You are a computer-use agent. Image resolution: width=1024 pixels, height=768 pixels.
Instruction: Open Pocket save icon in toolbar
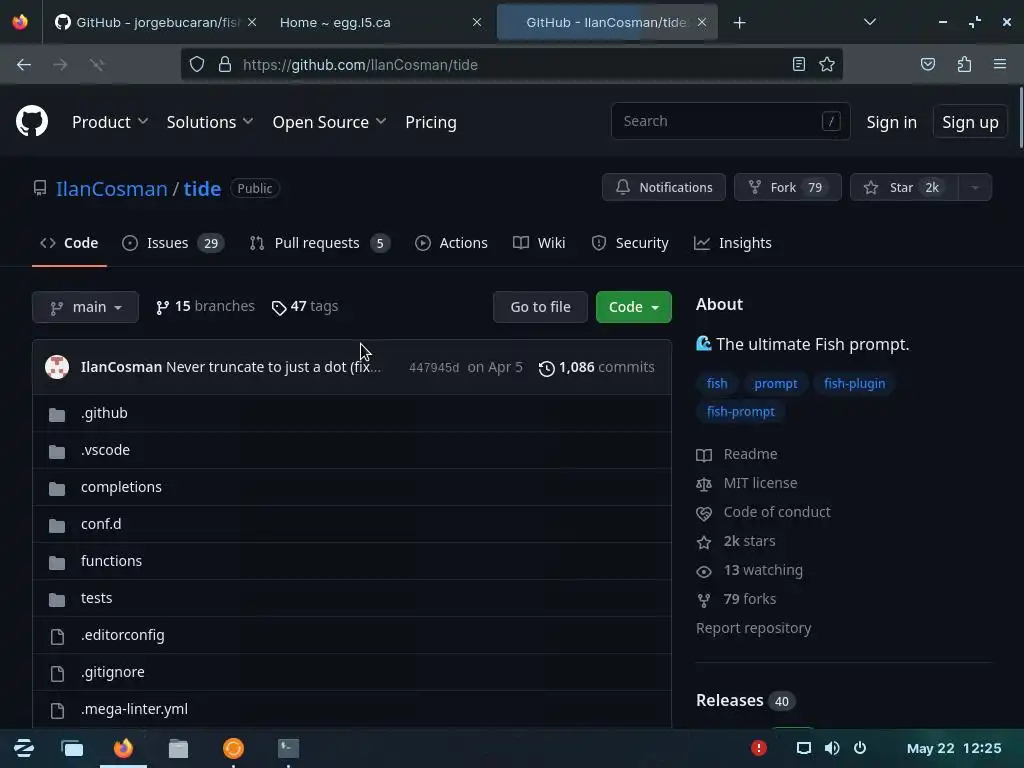[927, 65]
